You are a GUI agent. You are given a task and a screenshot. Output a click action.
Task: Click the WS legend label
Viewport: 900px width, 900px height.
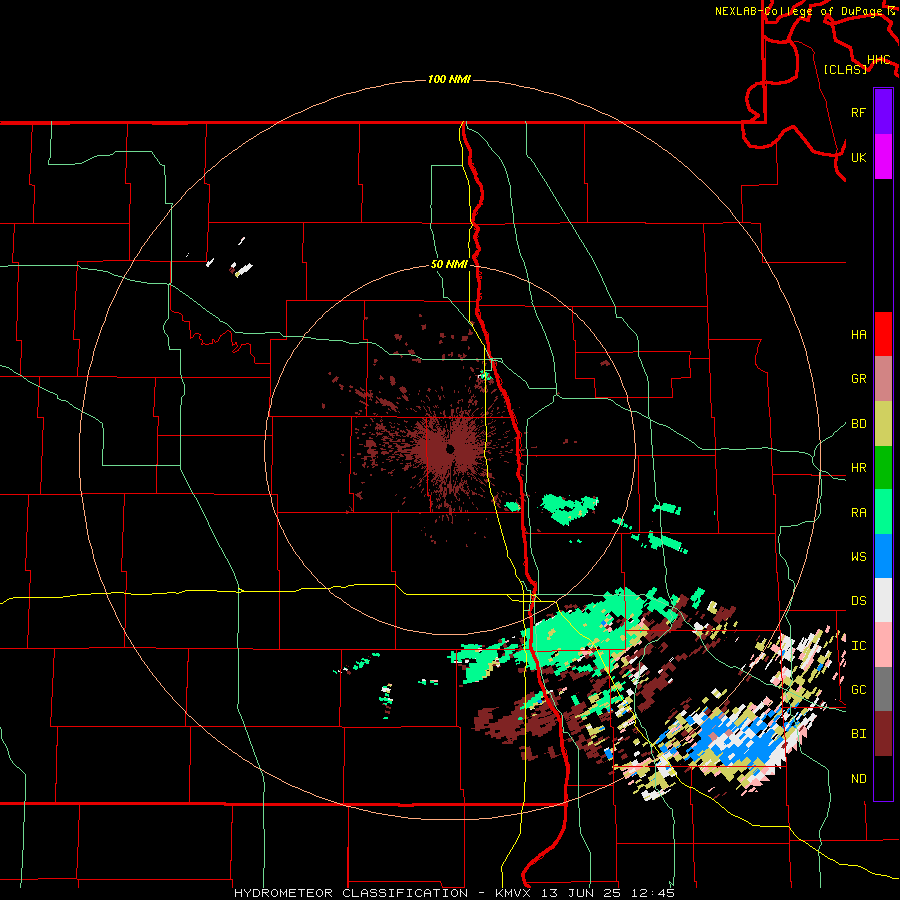858,557
